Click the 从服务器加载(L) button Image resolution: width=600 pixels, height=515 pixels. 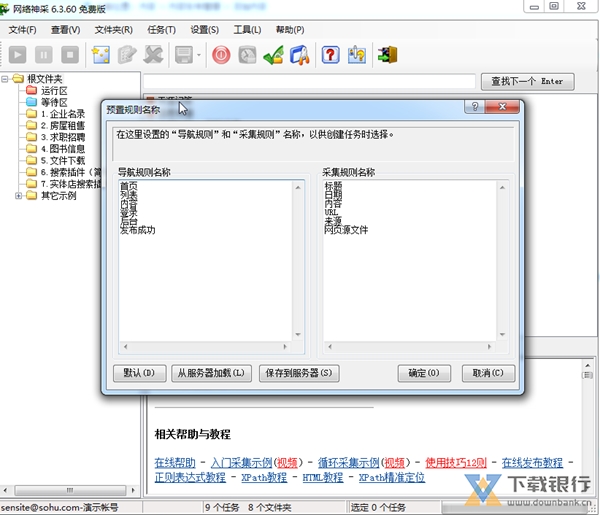[211, 373]
